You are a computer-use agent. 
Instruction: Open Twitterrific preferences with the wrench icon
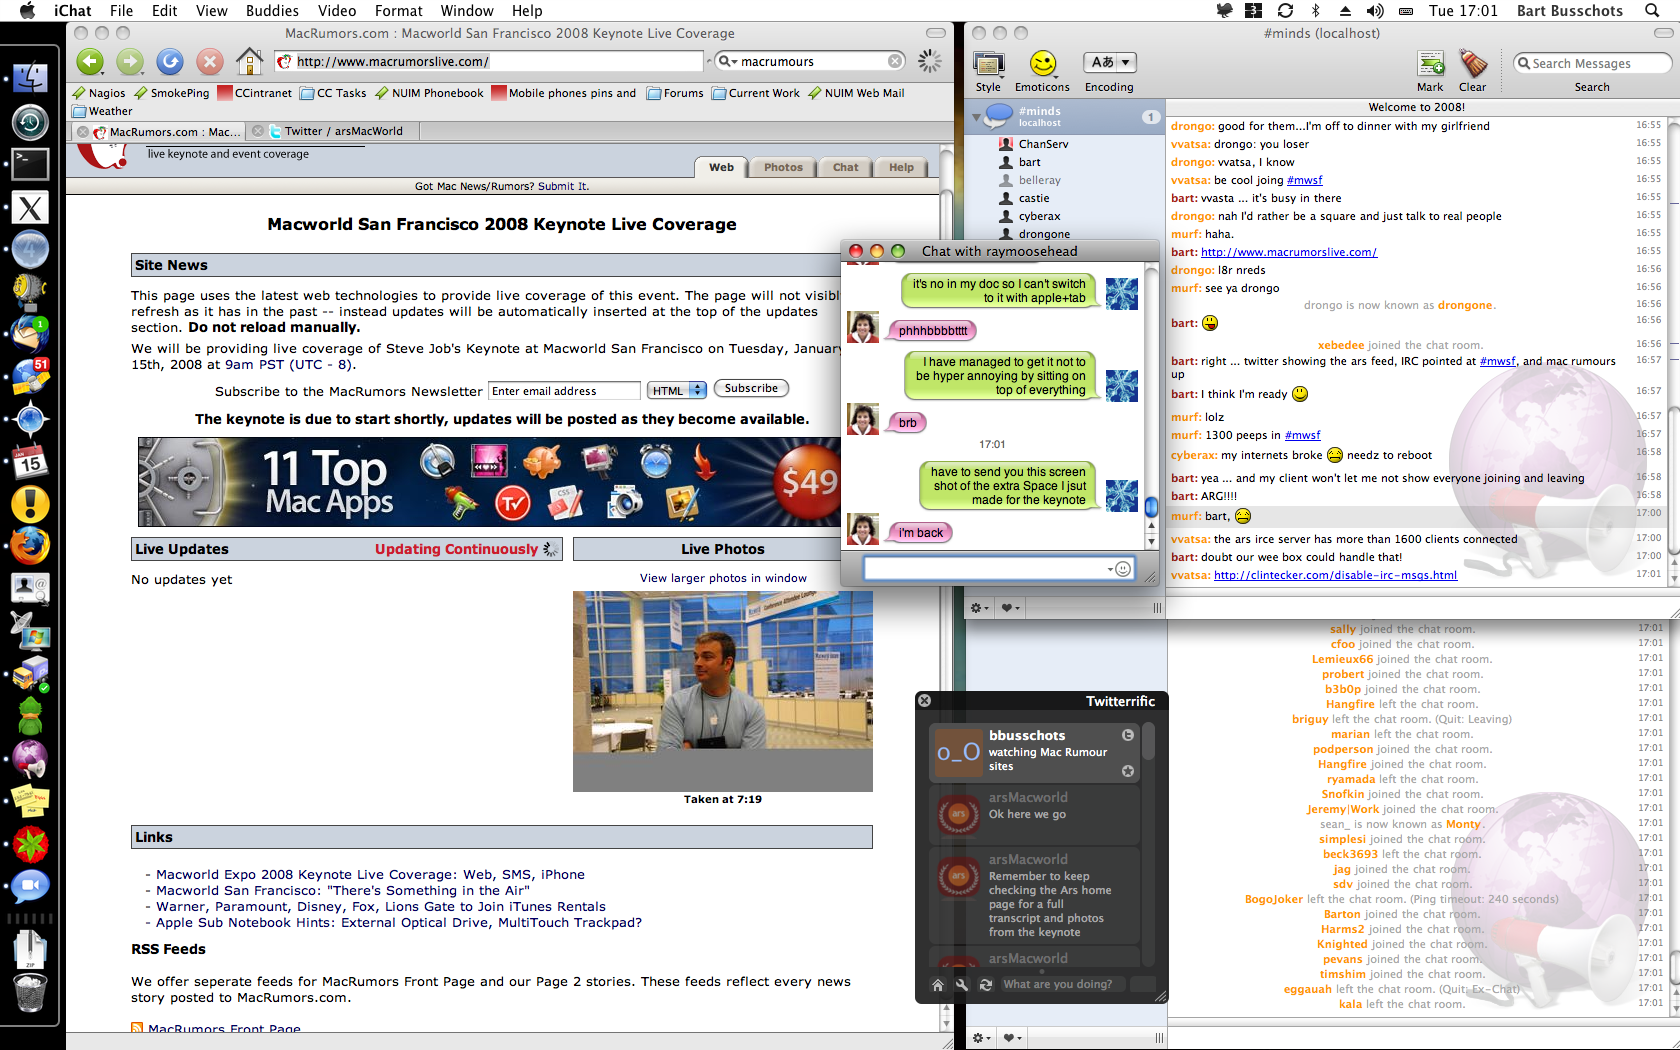pos(962,985)
